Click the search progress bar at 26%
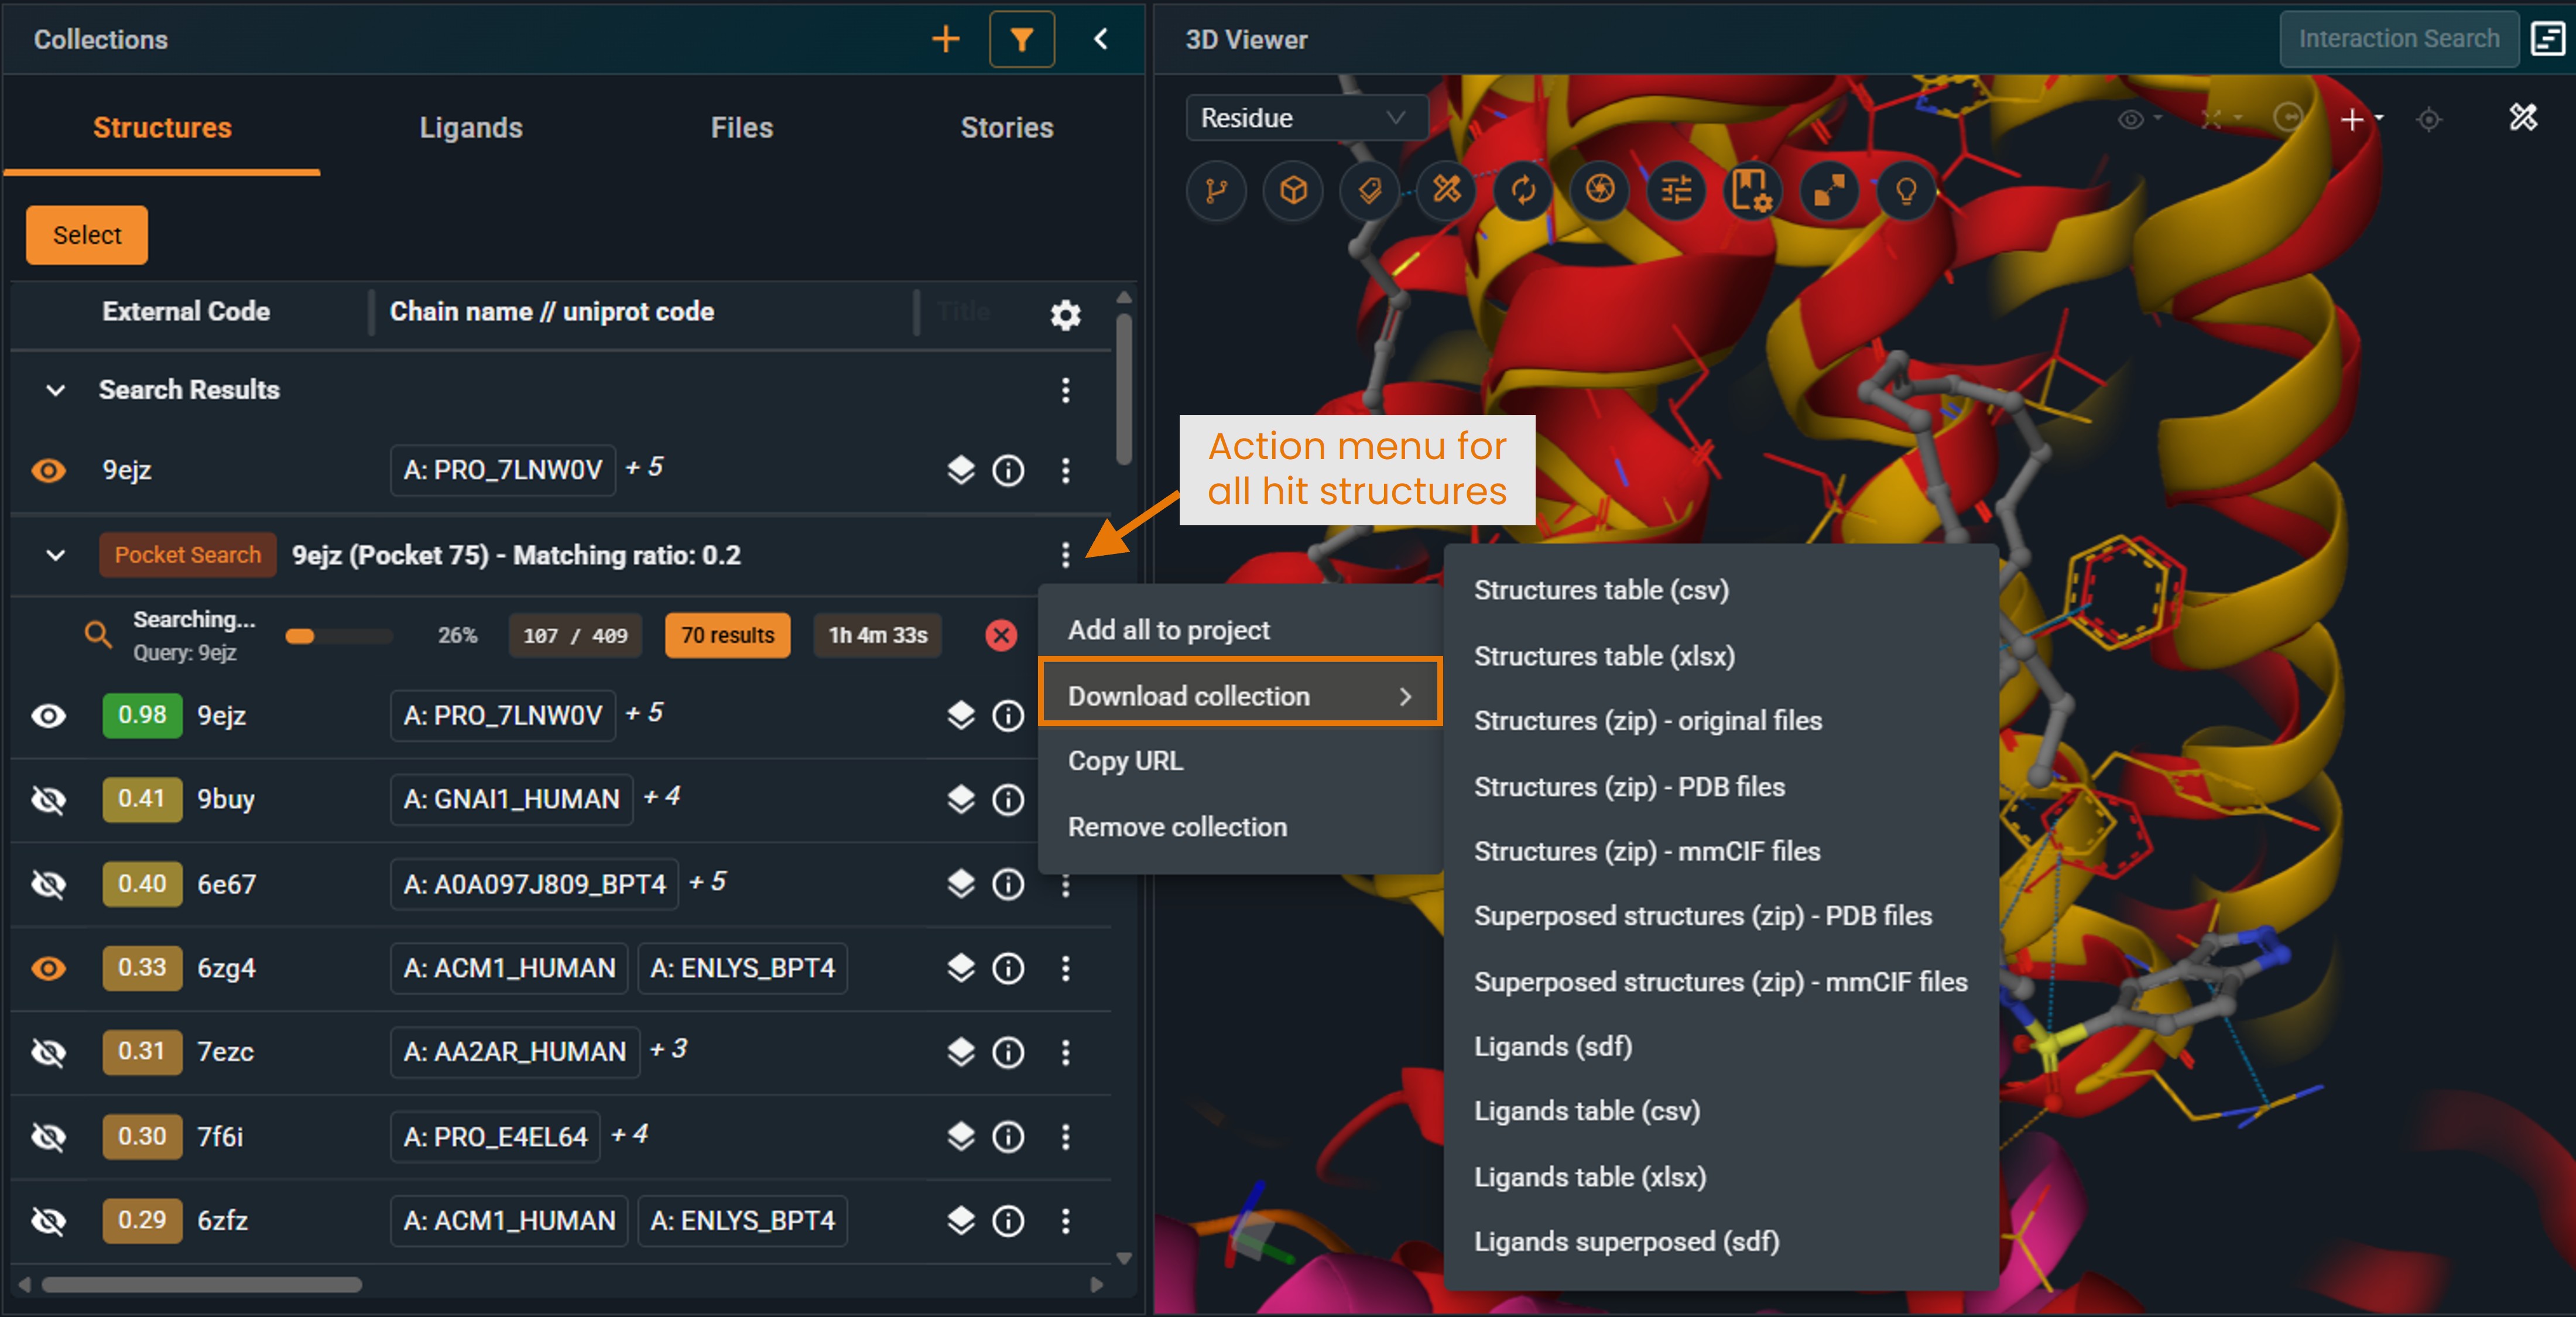 339,635
